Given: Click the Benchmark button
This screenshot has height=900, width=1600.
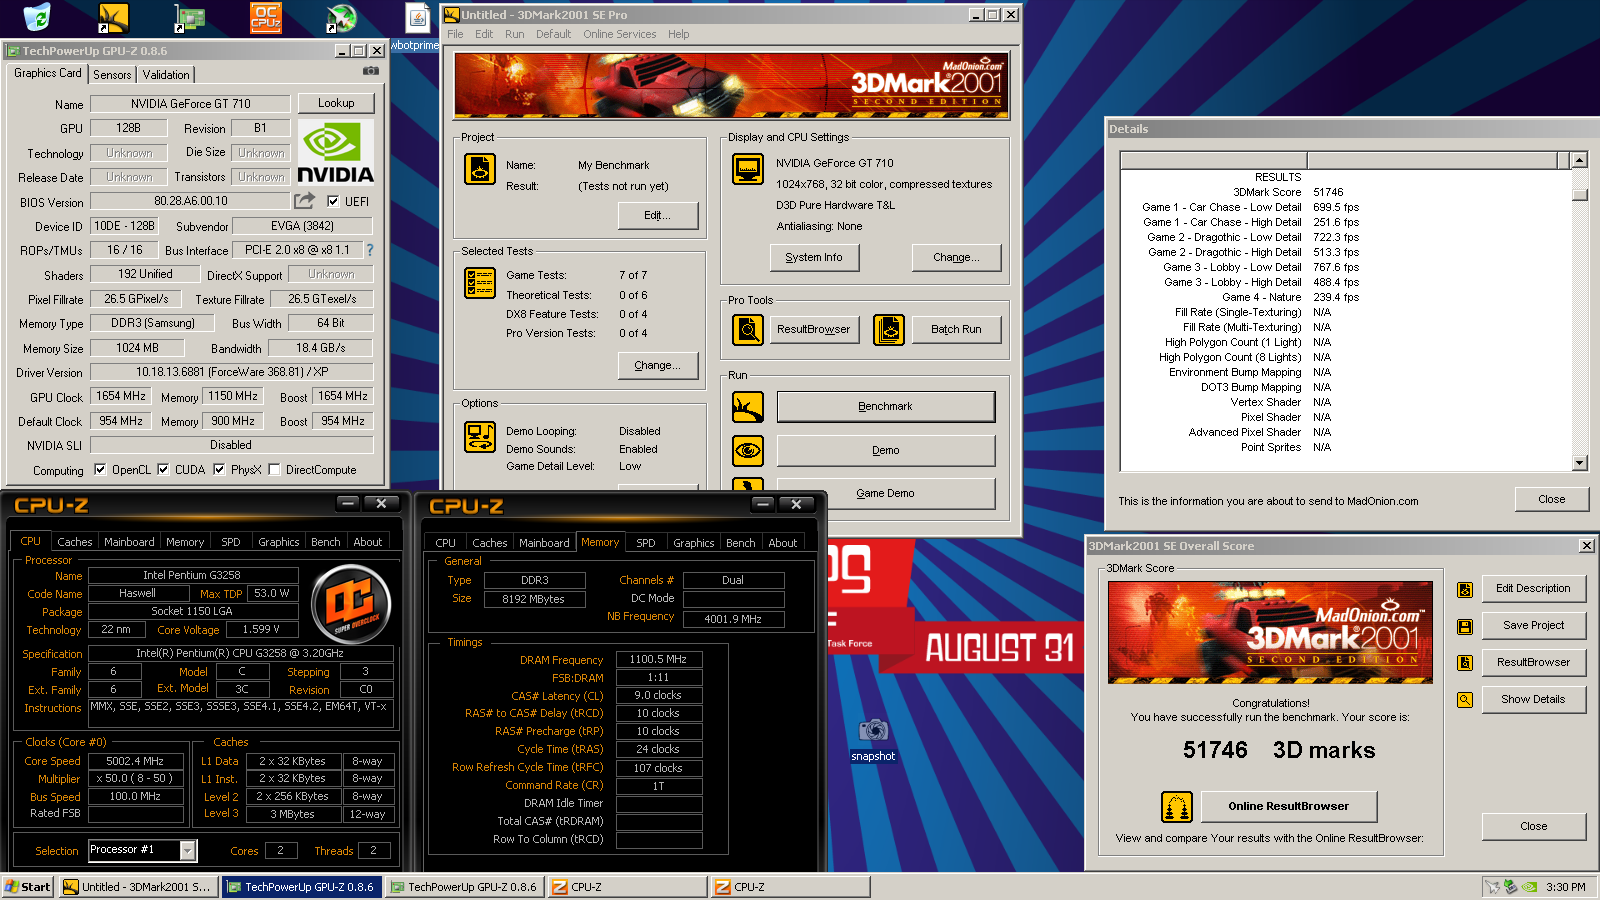Looking at the screenshot, I should tap(886, 407).
